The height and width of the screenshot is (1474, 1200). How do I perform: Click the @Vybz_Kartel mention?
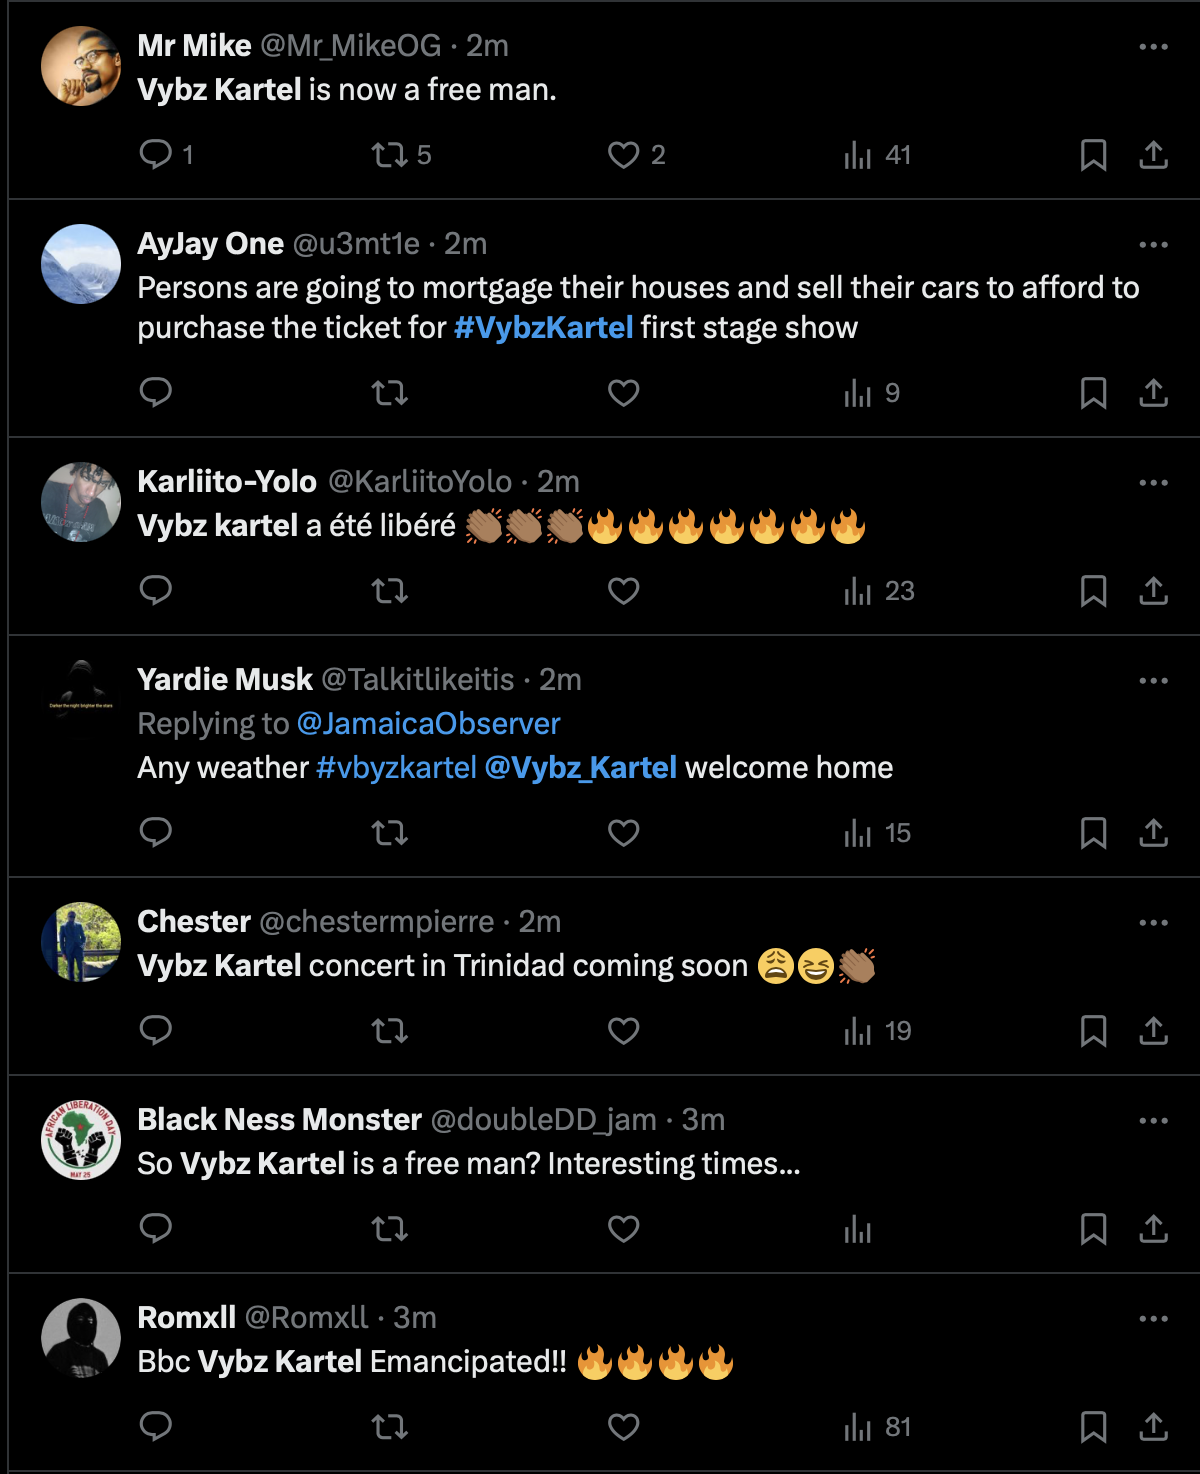[580, 768]
